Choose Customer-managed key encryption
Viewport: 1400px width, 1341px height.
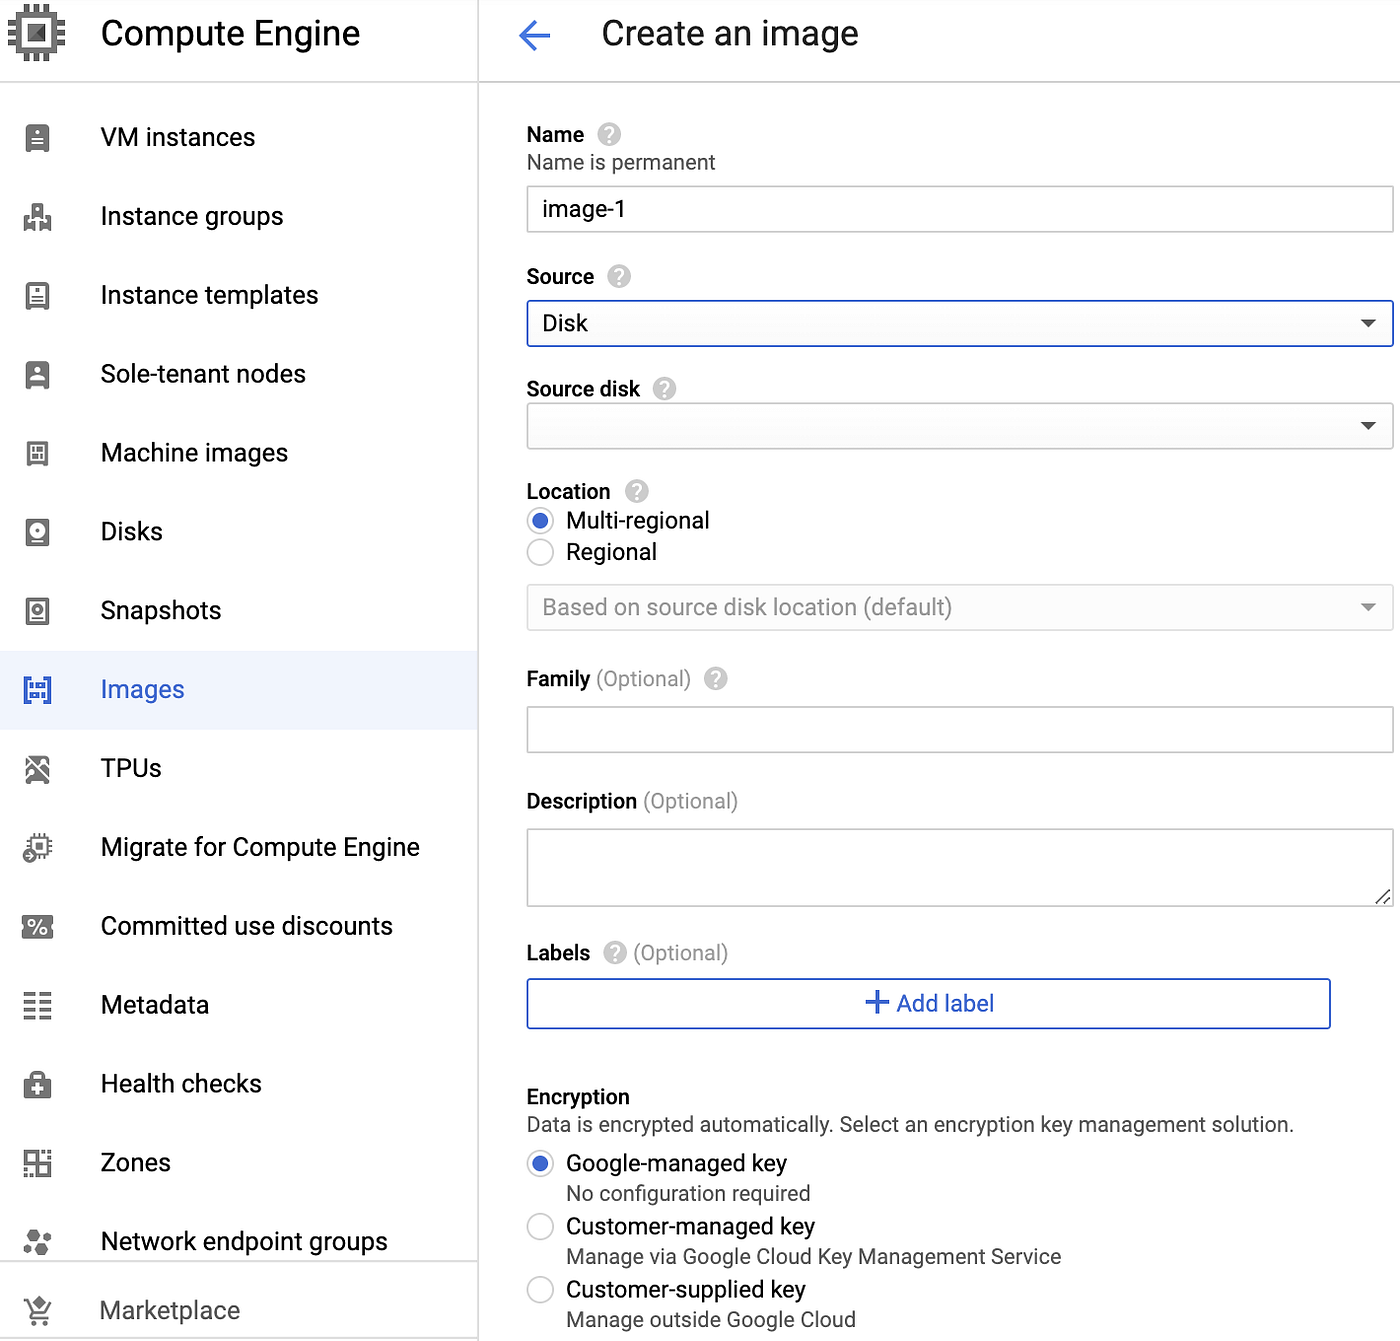tap(540, 1227)
